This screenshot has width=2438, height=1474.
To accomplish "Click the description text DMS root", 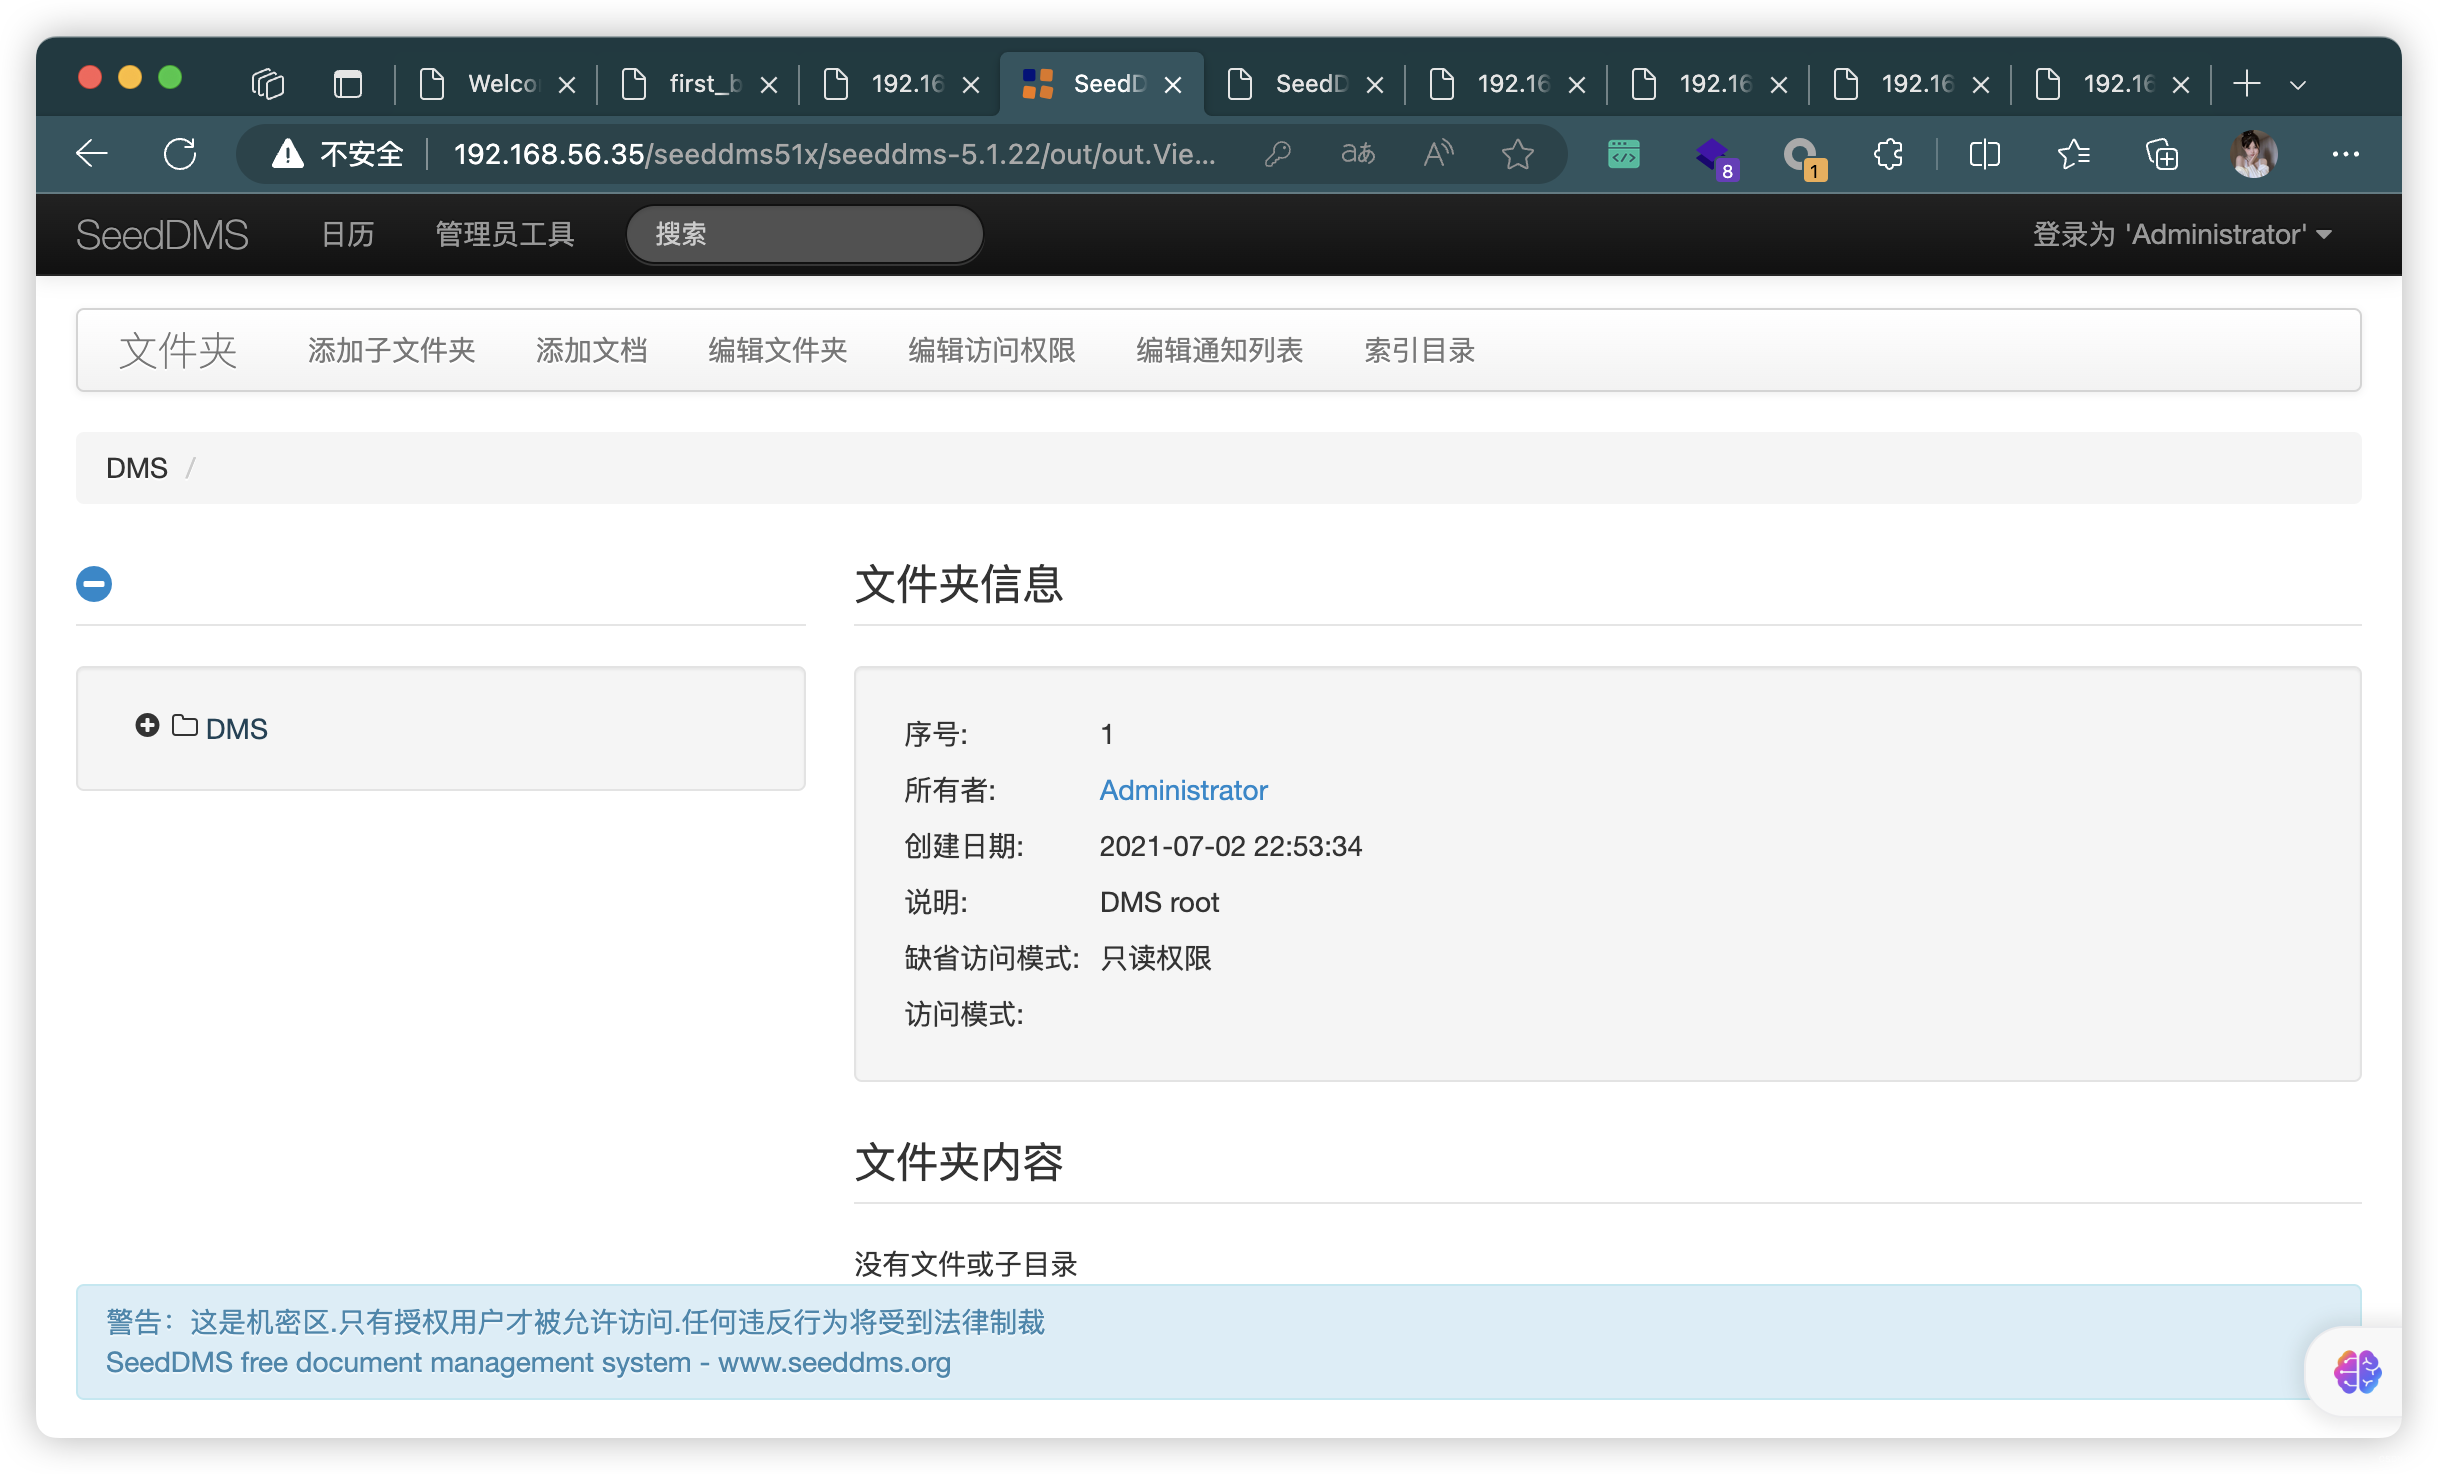I will (1159, 902).
